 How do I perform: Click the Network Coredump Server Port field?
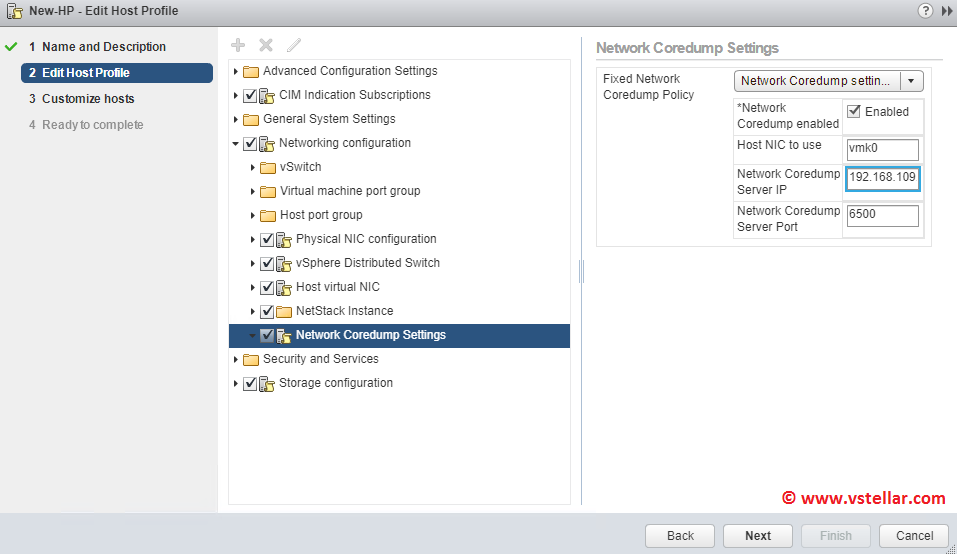click(x=881, y=216)
